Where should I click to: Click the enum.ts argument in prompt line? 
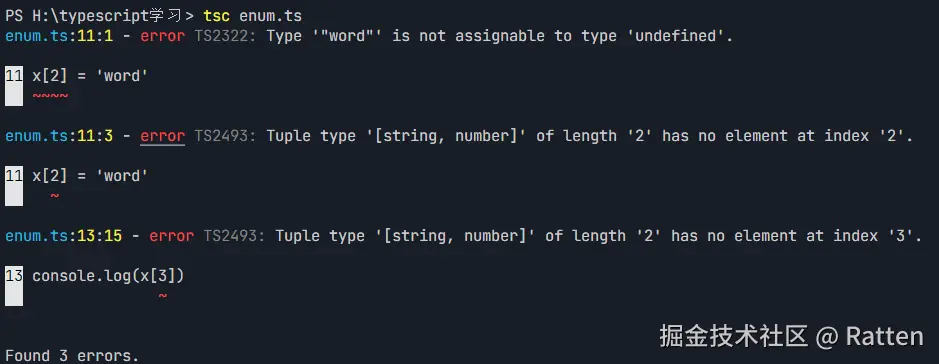tap(270, 16)
